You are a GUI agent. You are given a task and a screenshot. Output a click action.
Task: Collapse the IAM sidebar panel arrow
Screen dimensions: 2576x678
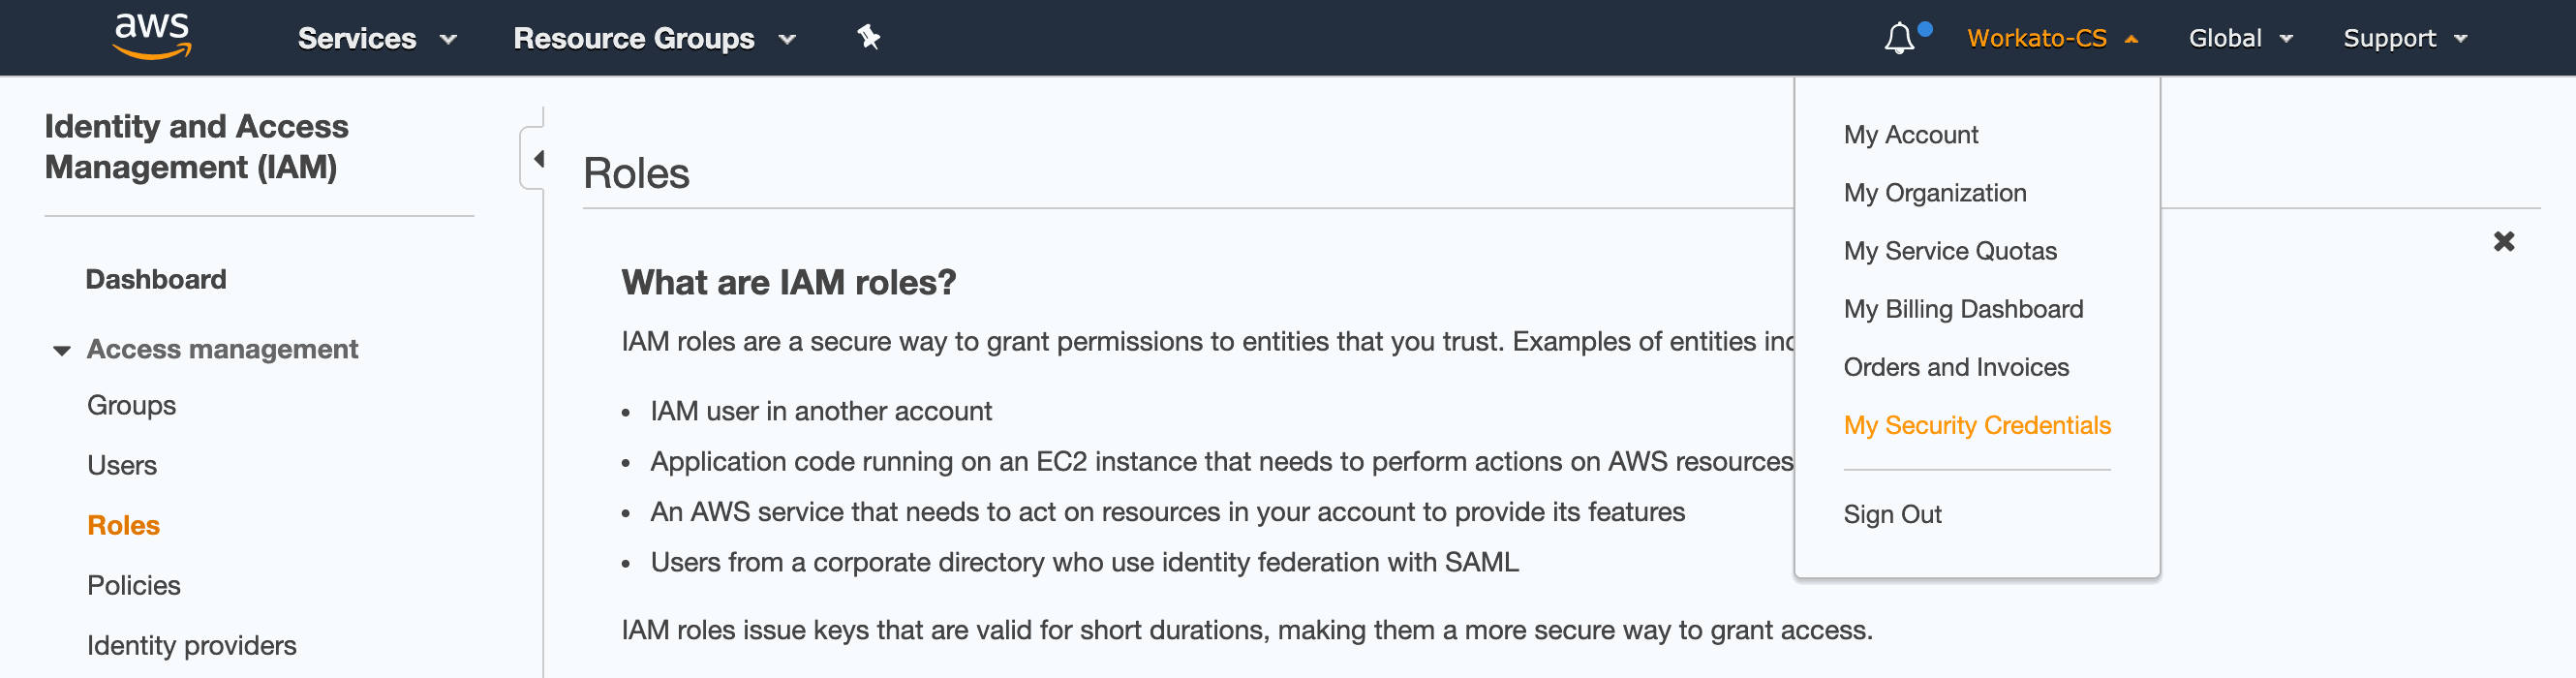[538, 159]
